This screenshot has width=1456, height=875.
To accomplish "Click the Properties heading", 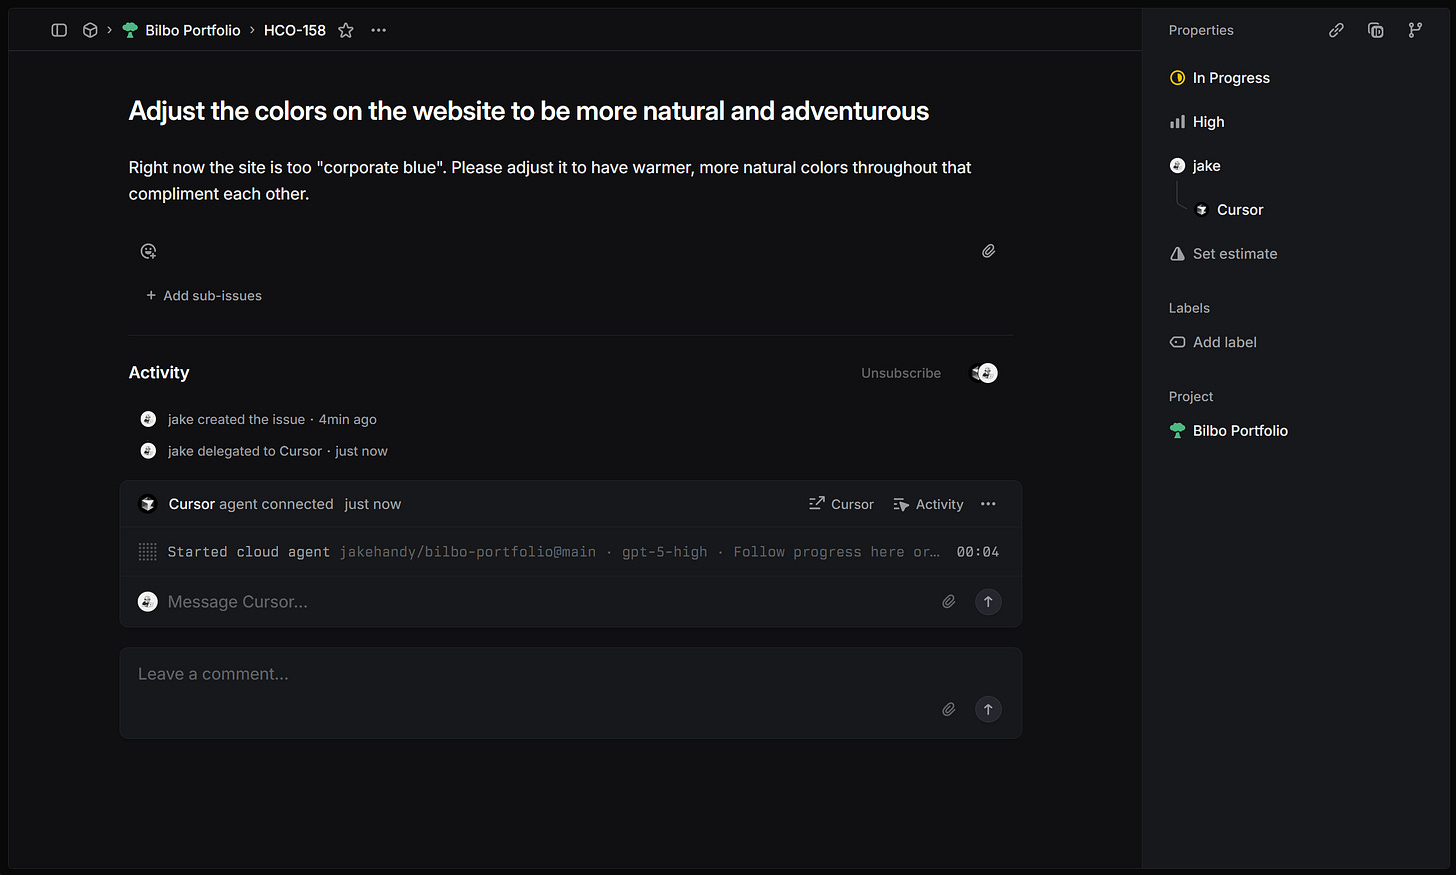I will pos(1201,30).
